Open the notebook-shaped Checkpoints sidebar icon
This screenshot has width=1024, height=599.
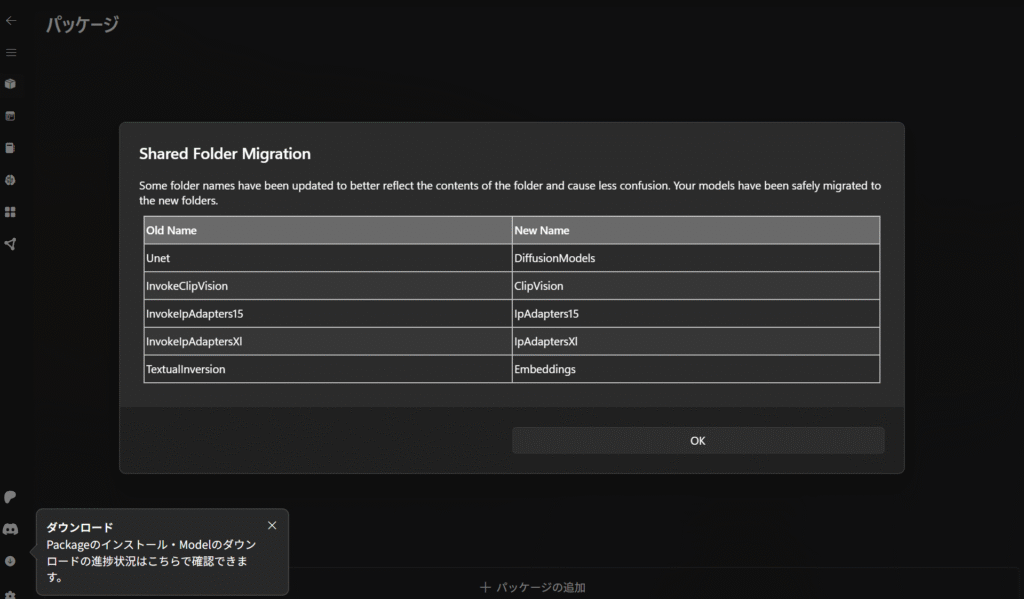click(x=11, y=148)
